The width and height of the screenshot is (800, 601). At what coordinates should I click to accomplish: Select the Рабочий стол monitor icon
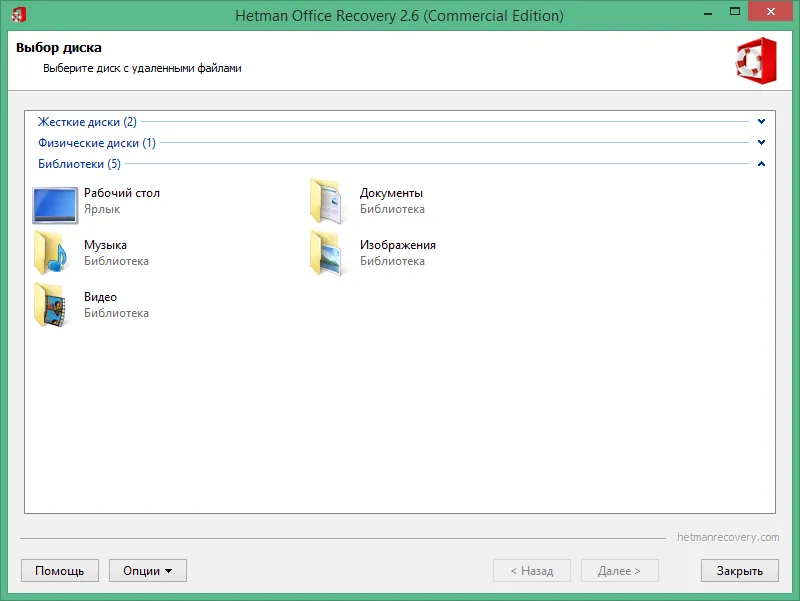click(55, 205)
